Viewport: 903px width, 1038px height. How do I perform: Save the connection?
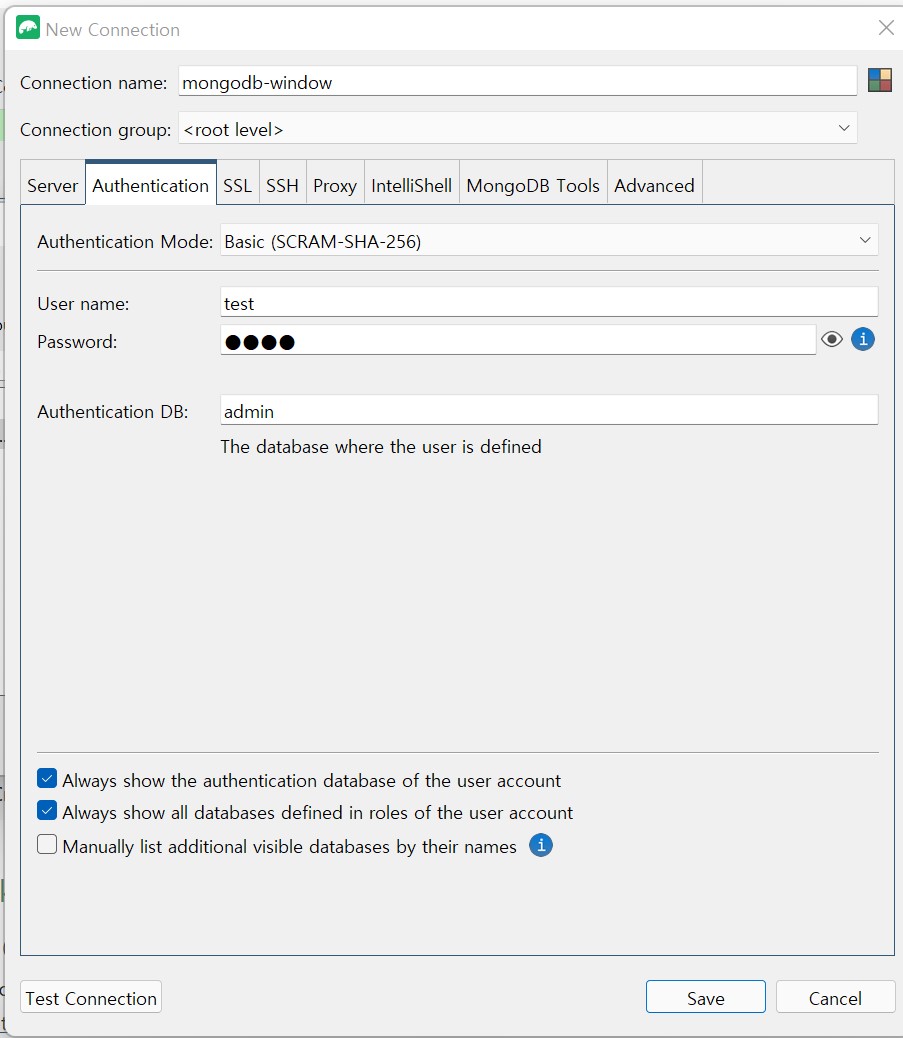pos(706,998)
